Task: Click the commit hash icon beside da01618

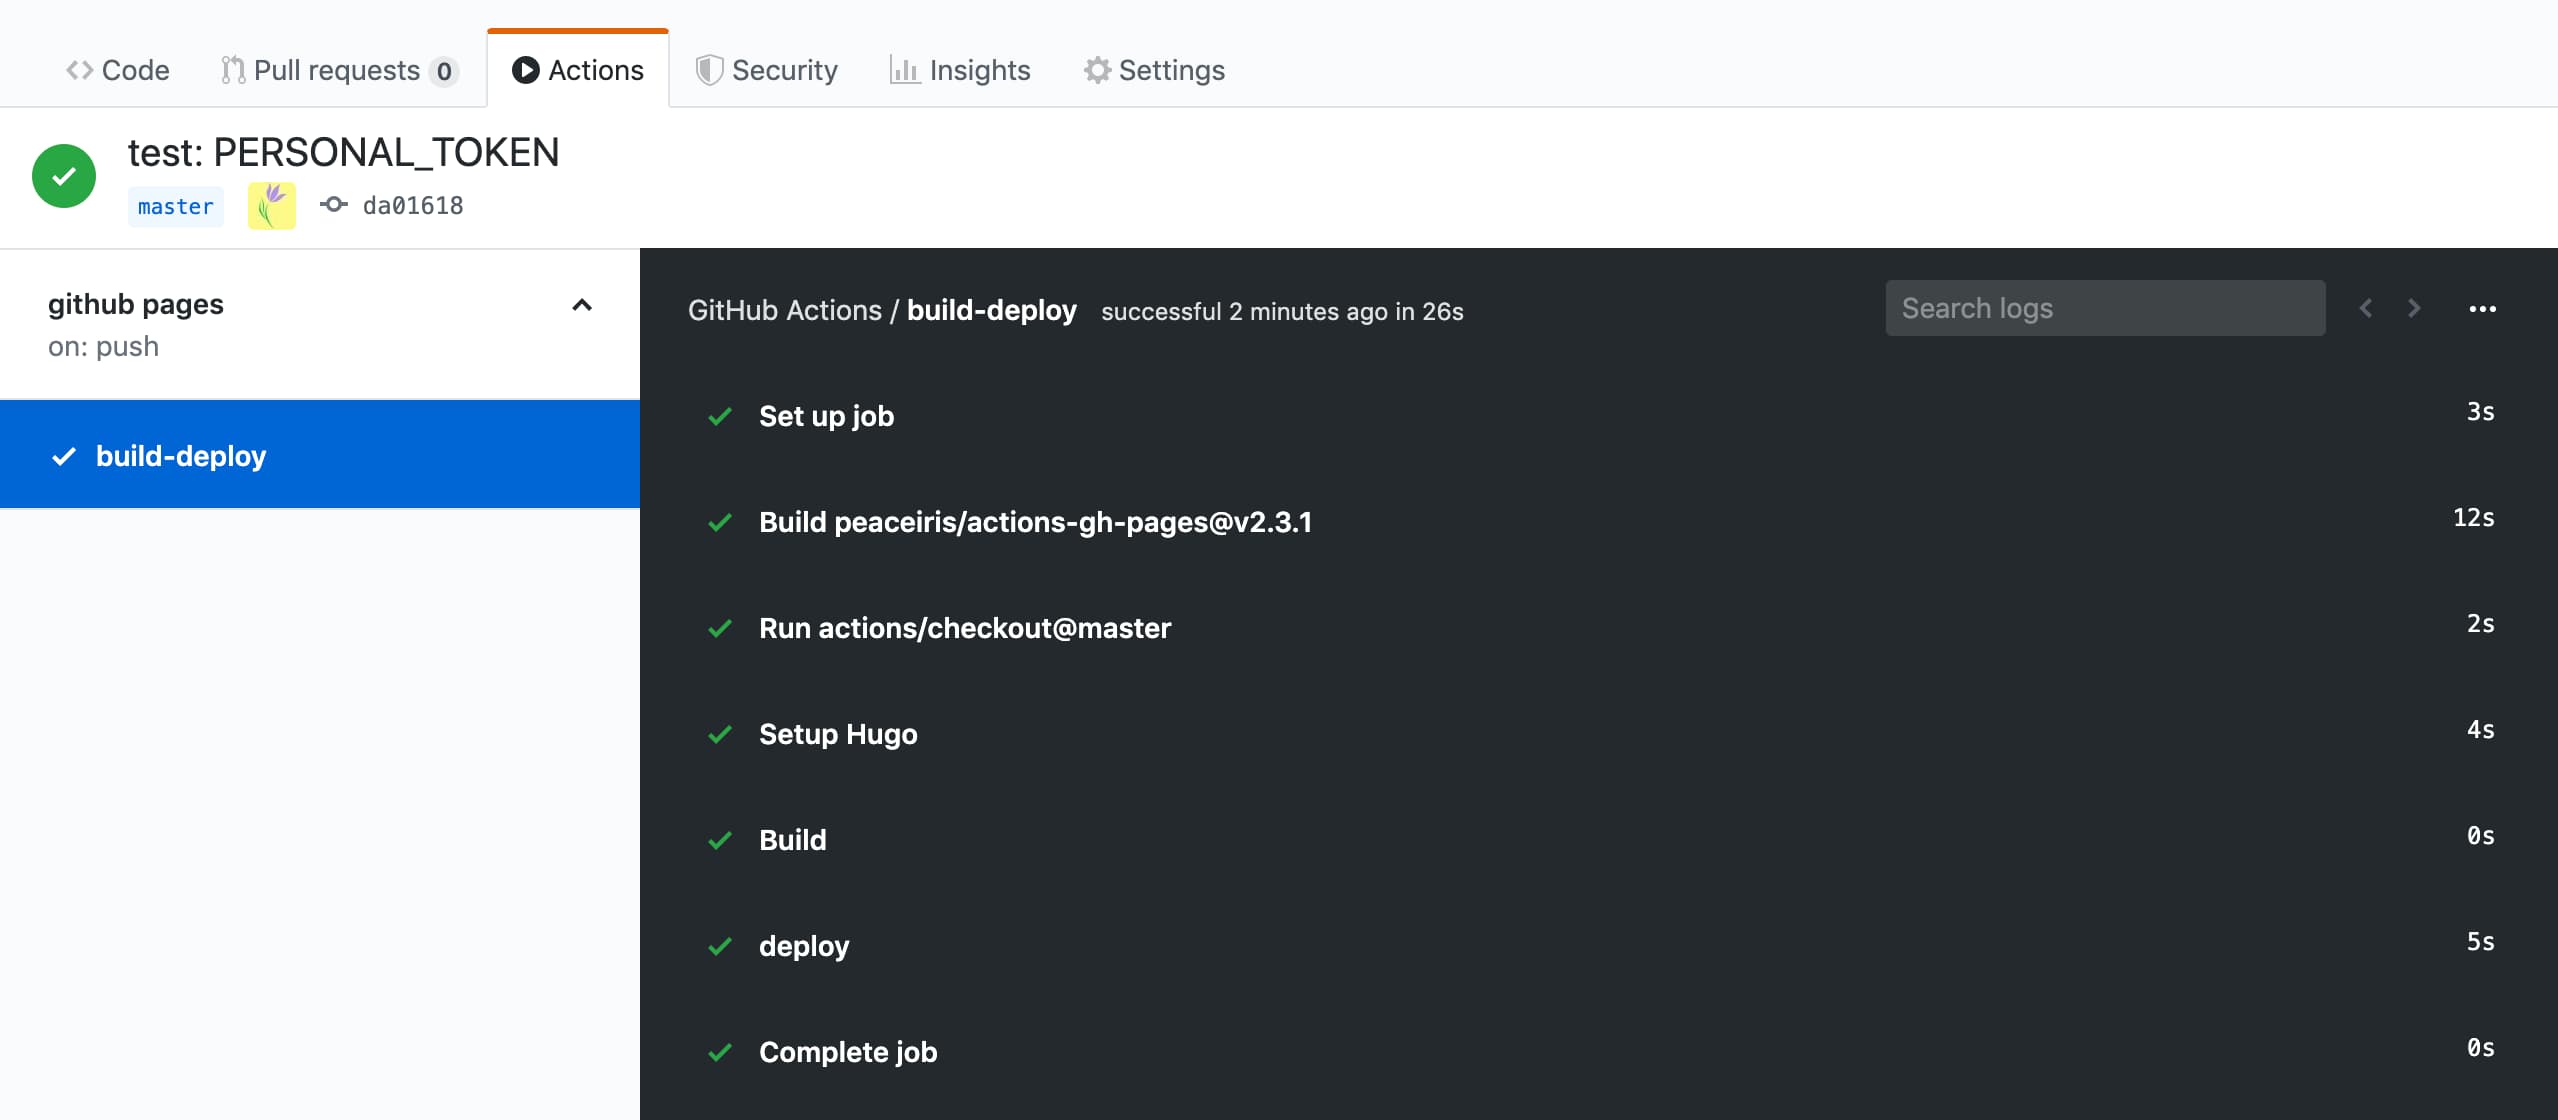Action: pyautogui.click(x=333, y=205)
